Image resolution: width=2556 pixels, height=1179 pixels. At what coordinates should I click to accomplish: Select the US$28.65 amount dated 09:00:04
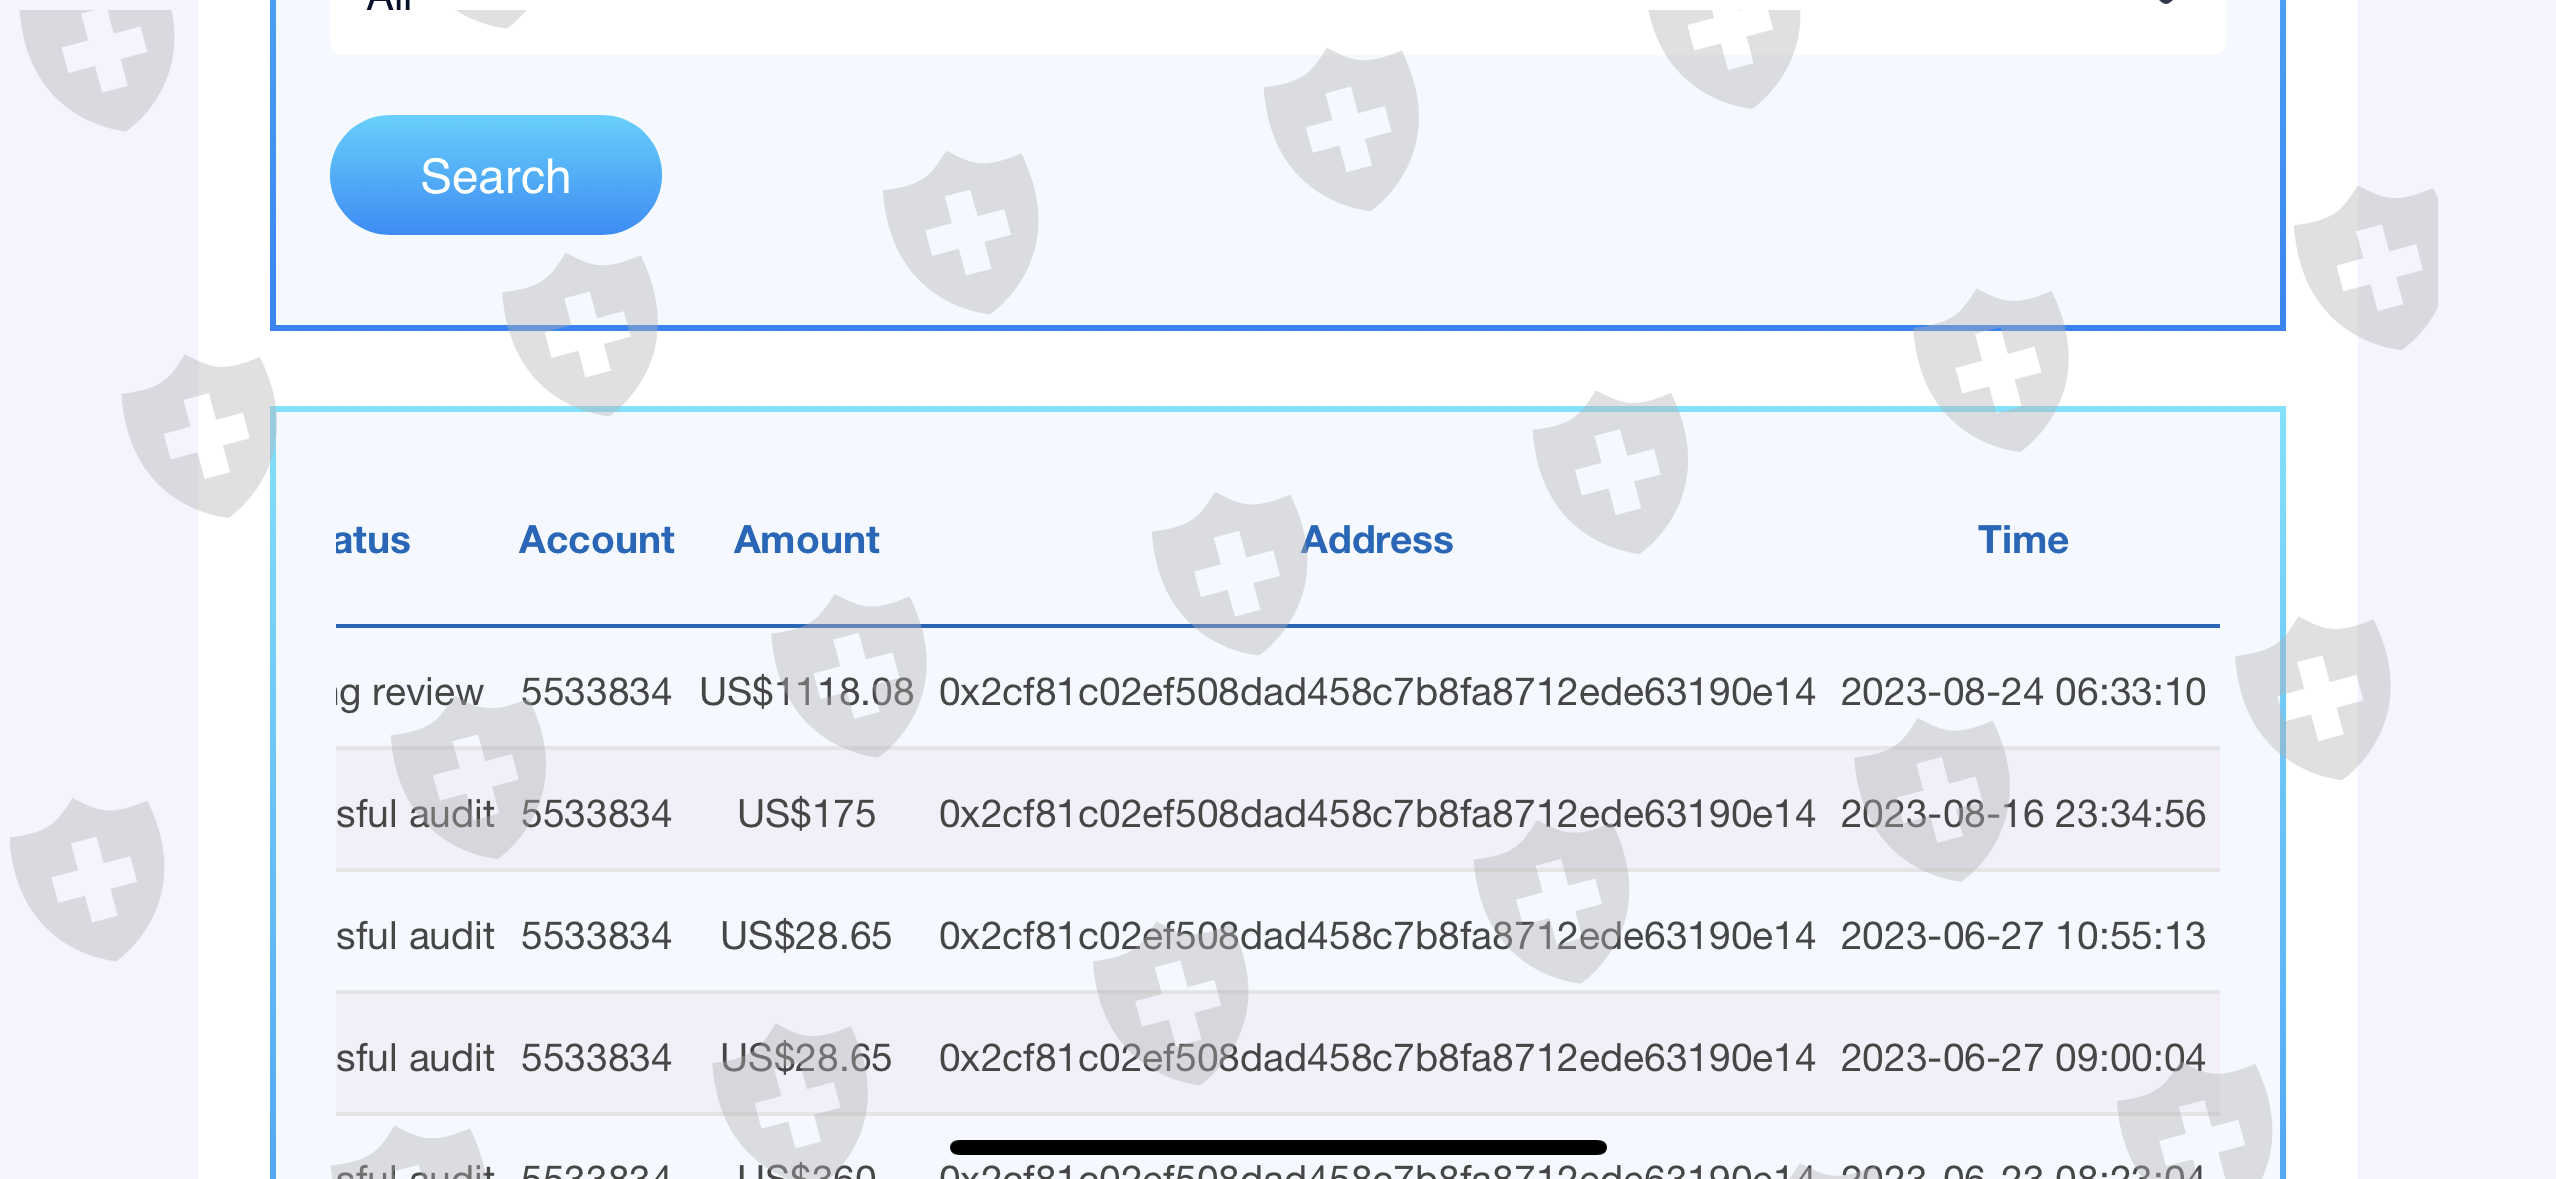(806, 1058)
